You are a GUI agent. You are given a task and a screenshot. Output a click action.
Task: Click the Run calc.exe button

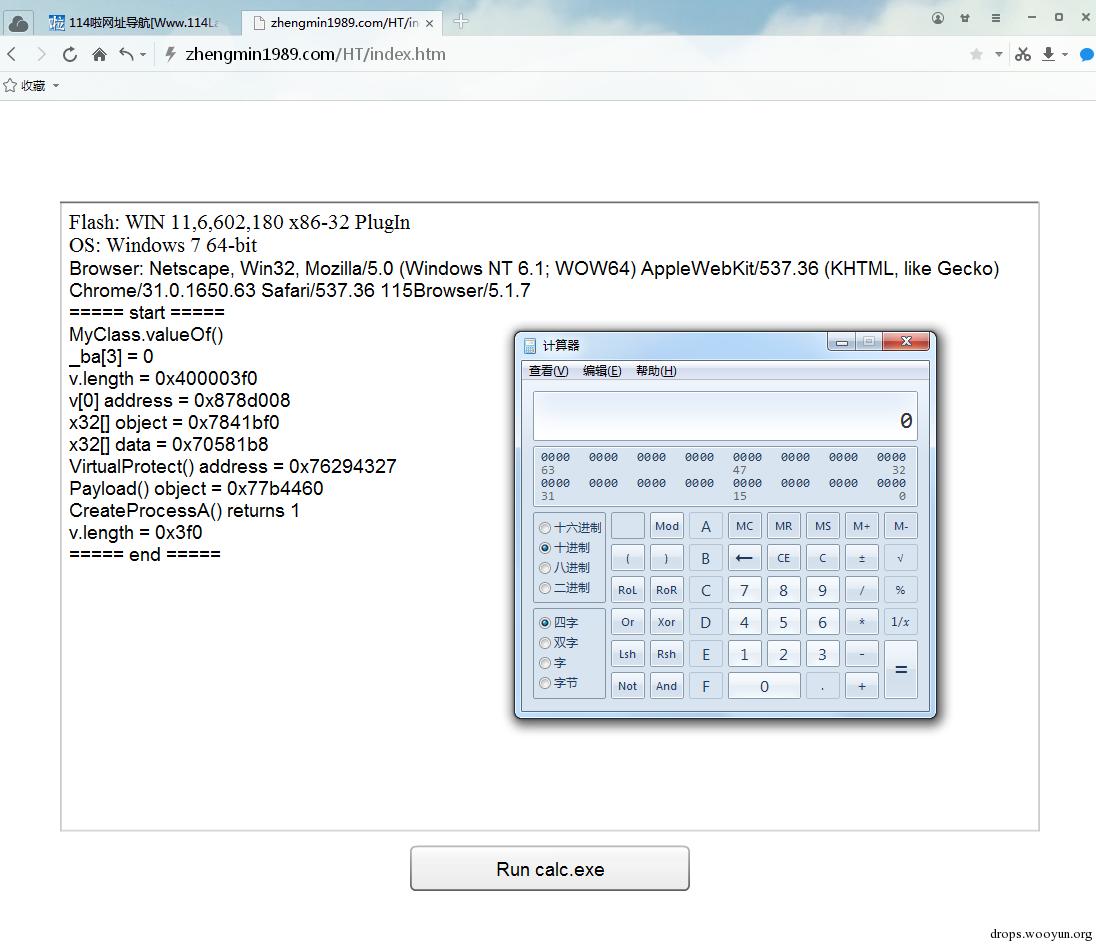coord(549,868)
